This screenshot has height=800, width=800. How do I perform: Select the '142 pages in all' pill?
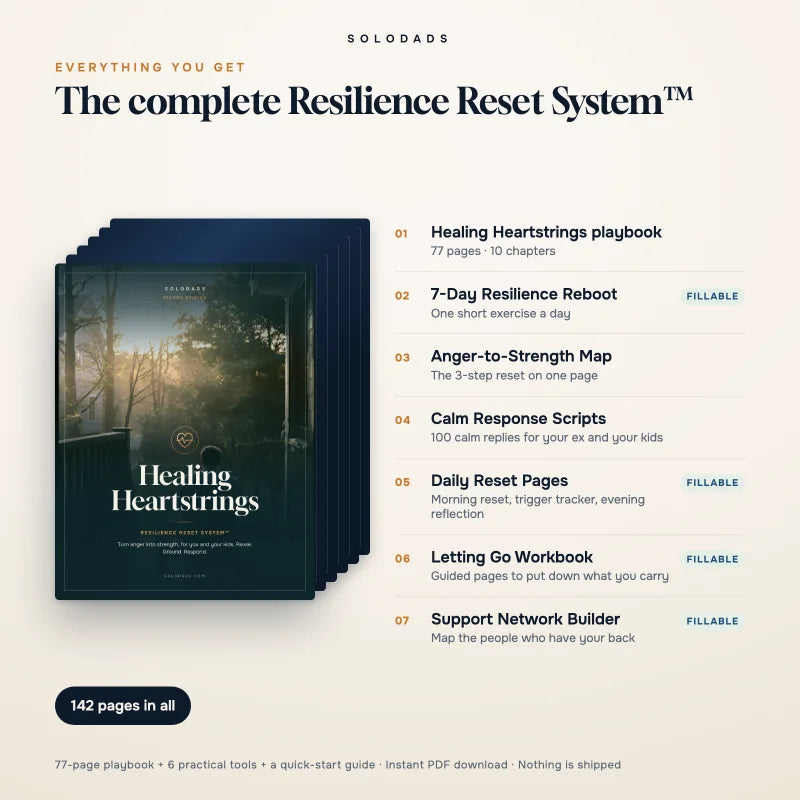pos(123,706)
